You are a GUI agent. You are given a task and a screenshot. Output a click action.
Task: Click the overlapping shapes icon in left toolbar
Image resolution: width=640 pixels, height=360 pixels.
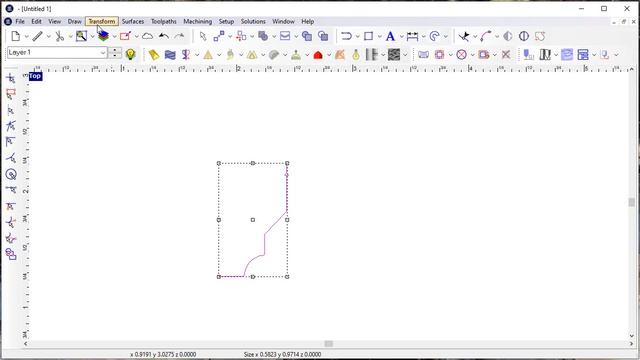coord(11,254)
